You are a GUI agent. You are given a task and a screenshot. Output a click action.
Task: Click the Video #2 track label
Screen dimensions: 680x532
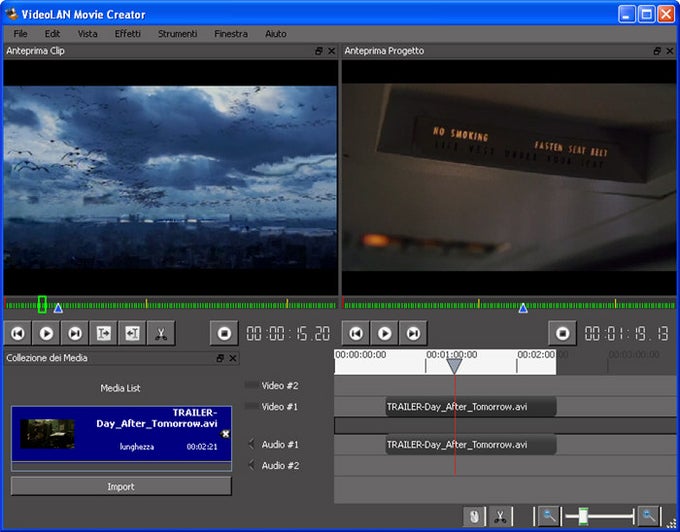[280, 385]
